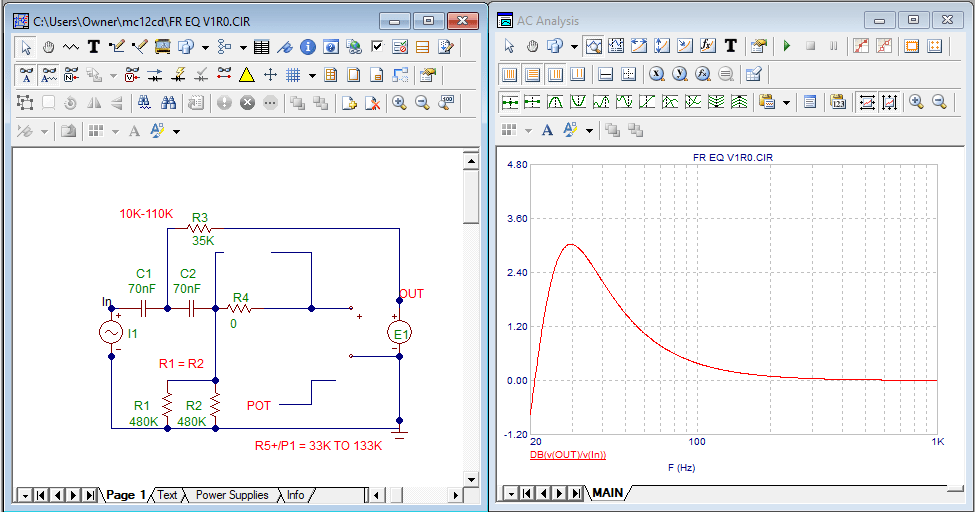Click the R3 35K resistor in schematic
The width and height of the screenshot is (975, 512).
click(200, 229)
